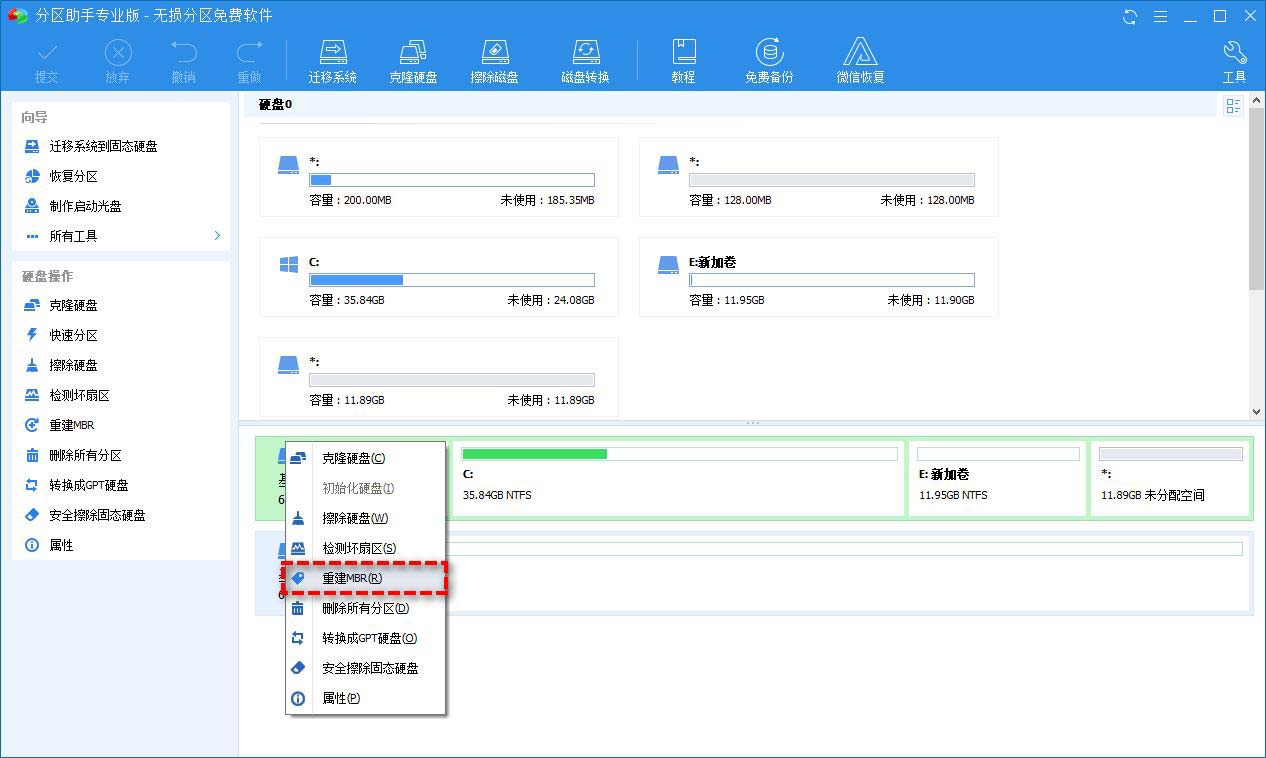1266x758 pixels.
Task: Click the 擦除磁盘 wipe disk icon
Action: tap(494, 58)
